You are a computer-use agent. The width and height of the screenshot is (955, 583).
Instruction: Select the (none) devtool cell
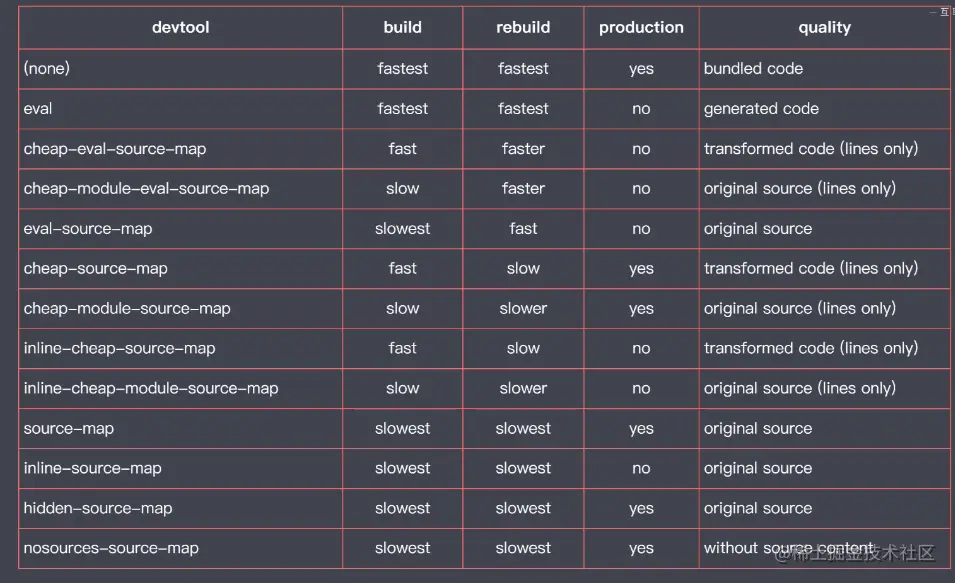pyautogui.click(x=180, y=69)
